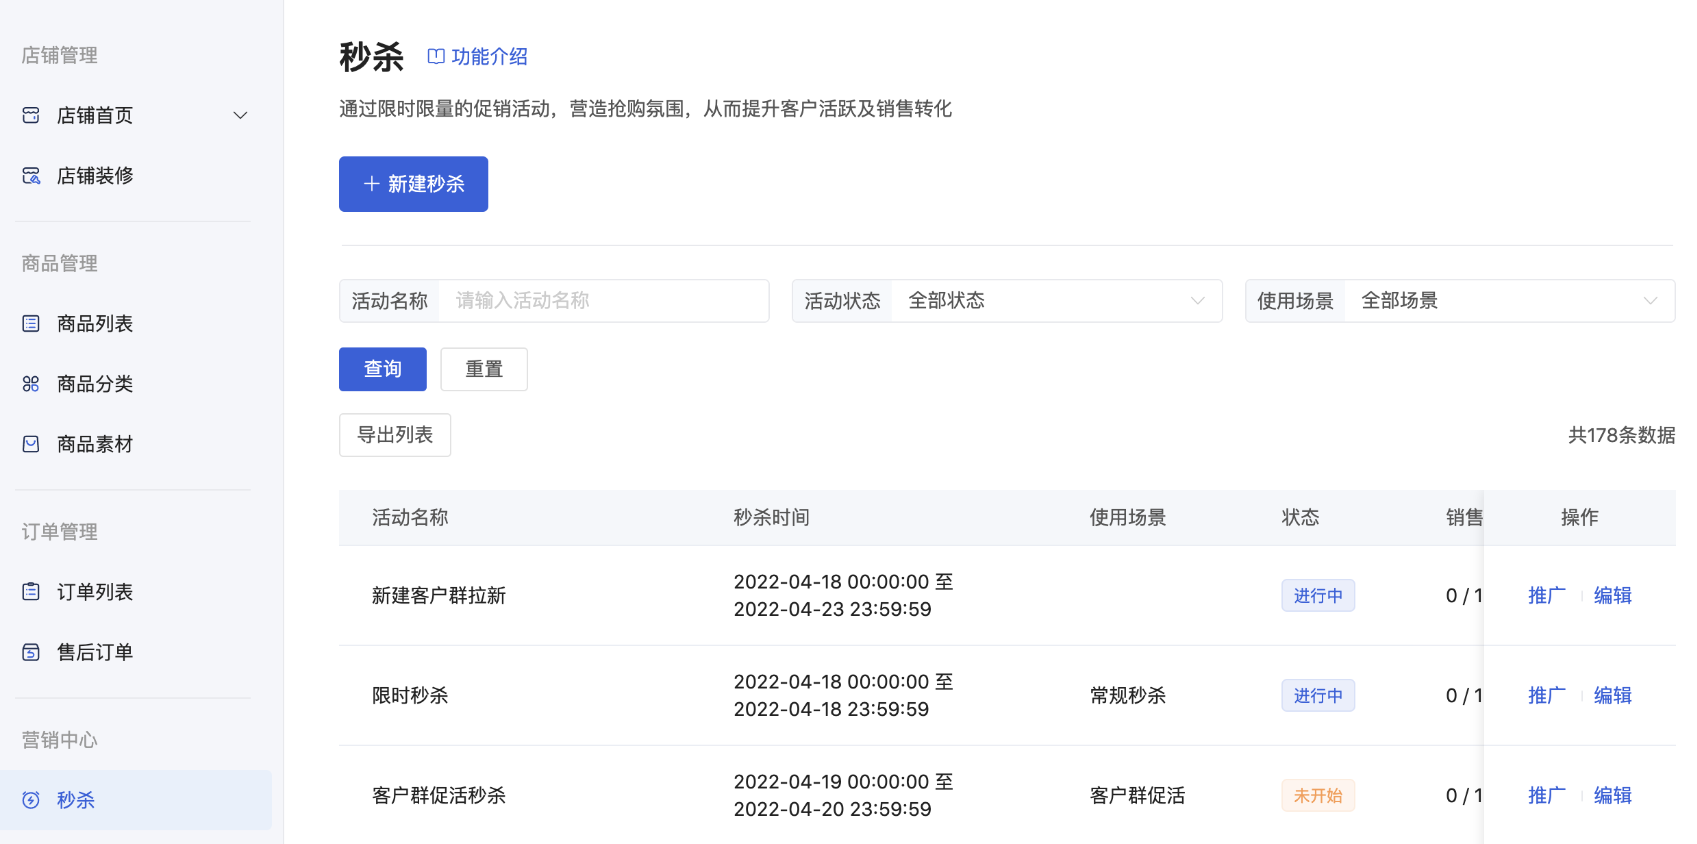Click the 秒杀 clock icon in sidebar
The height and width of the screenshot is (844, 1697).
click(x=31, y=800)
